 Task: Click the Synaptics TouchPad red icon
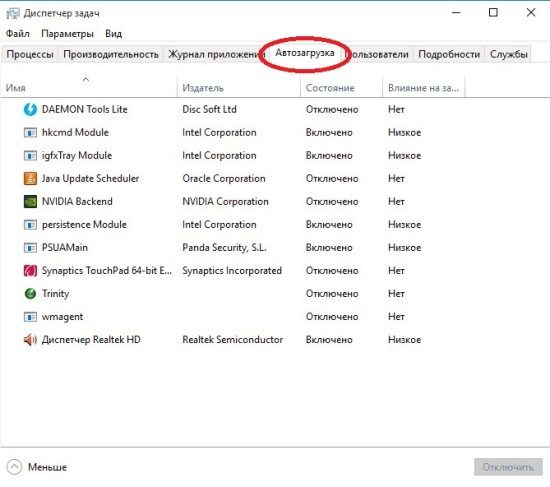tap(30, 271)
